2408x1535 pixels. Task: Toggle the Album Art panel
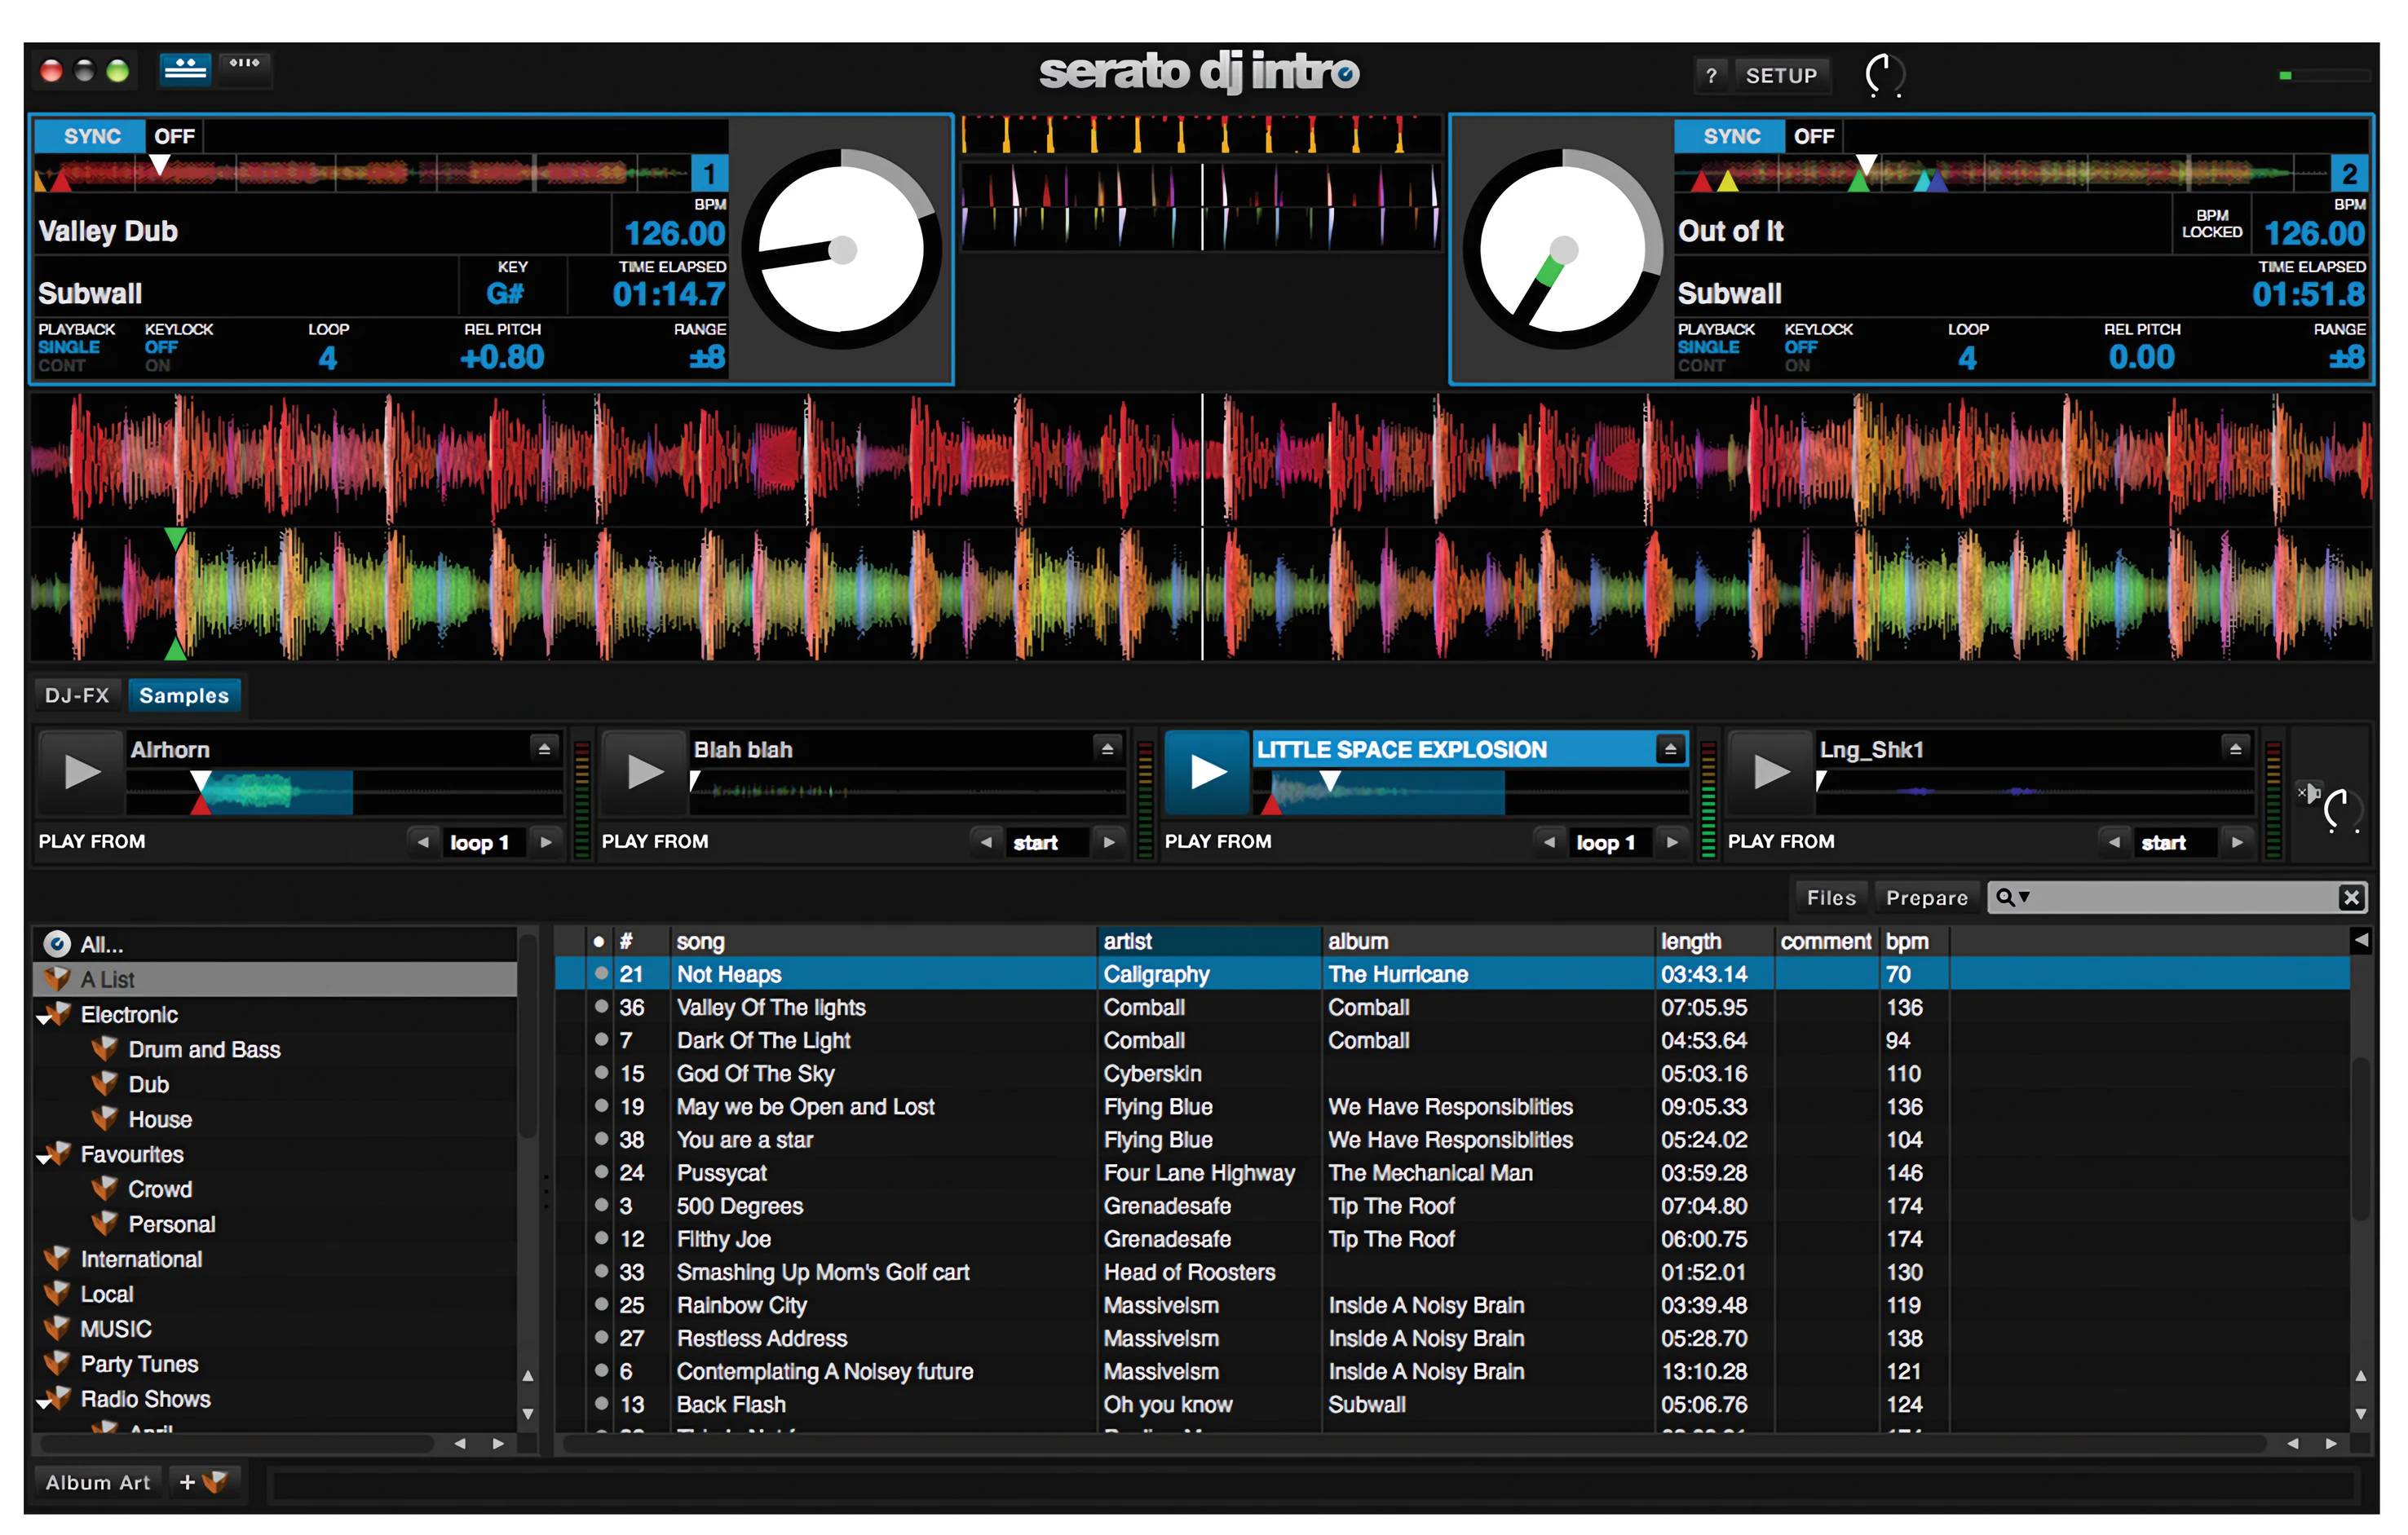coord(98,1482)
